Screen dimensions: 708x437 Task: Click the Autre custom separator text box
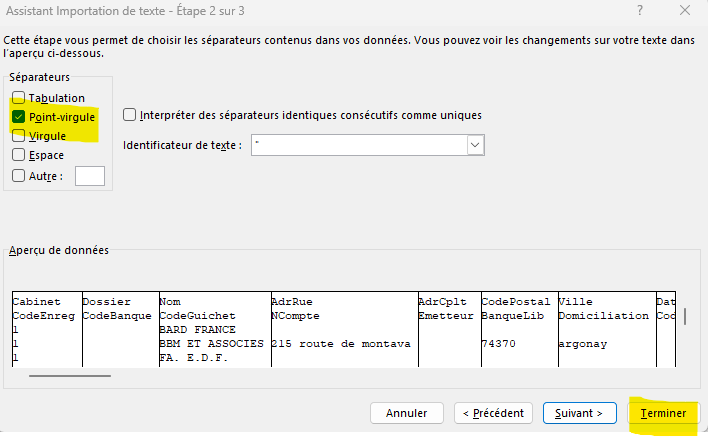(90, 176)
